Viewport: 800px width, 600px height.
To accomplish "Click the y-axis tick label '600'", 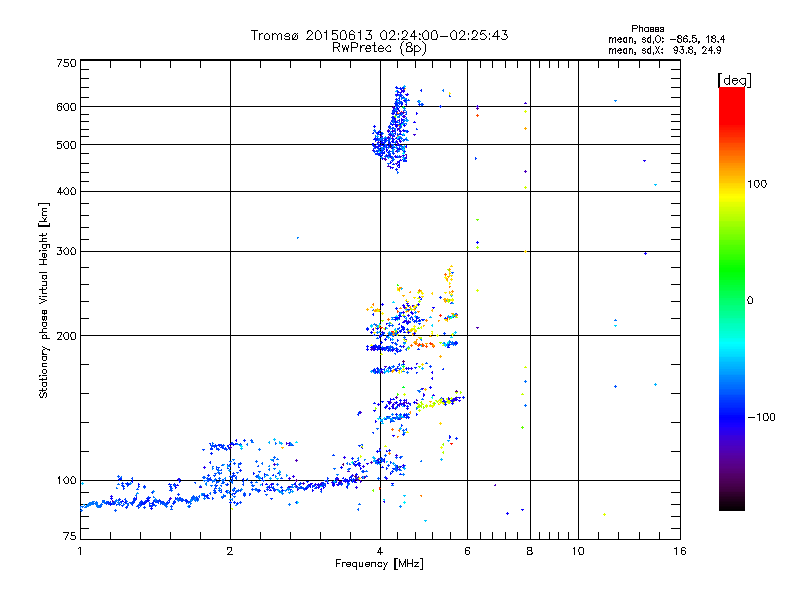I will (x=66, y=107).
